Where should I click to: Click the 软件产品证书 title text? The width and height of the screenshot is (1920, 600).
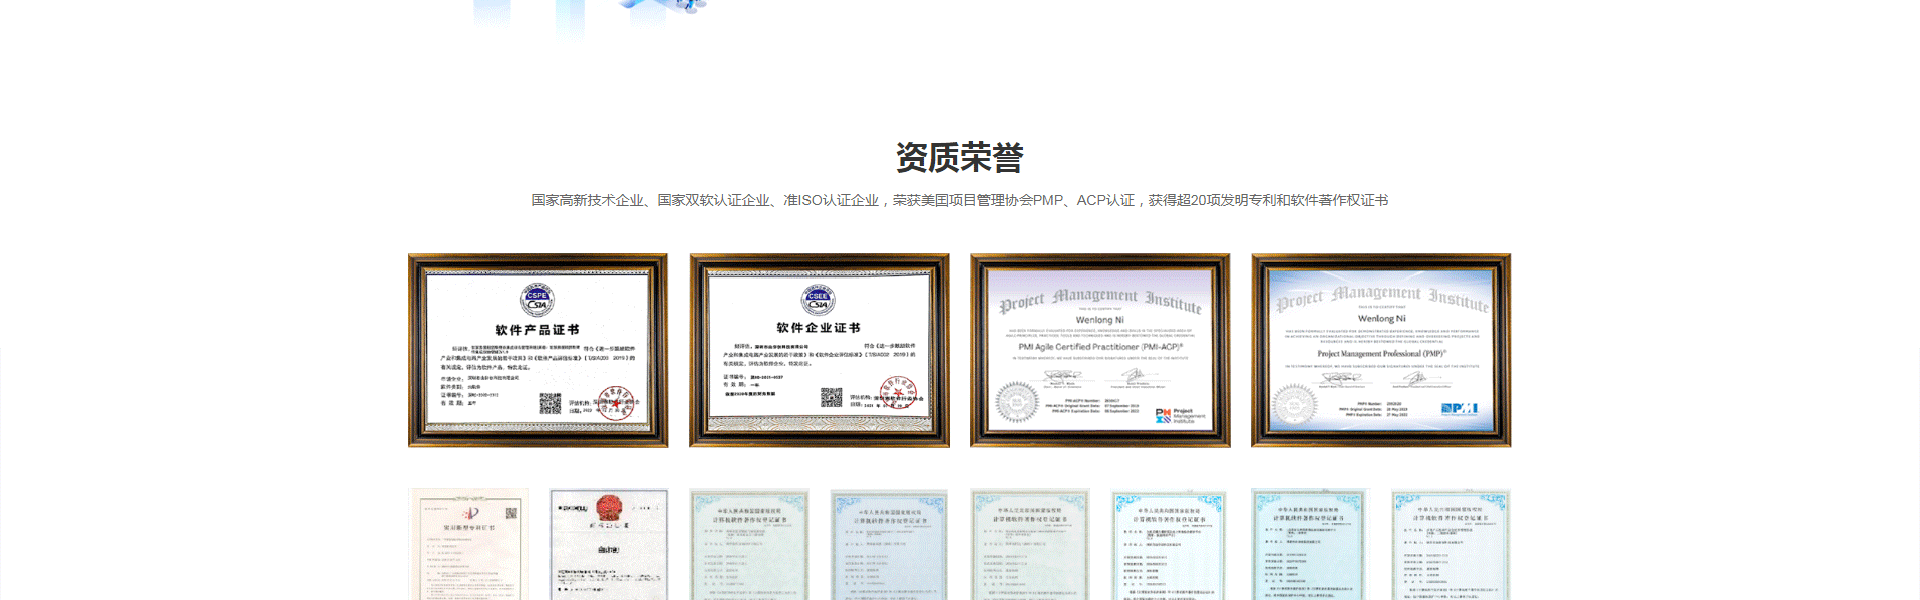(537, 330)
